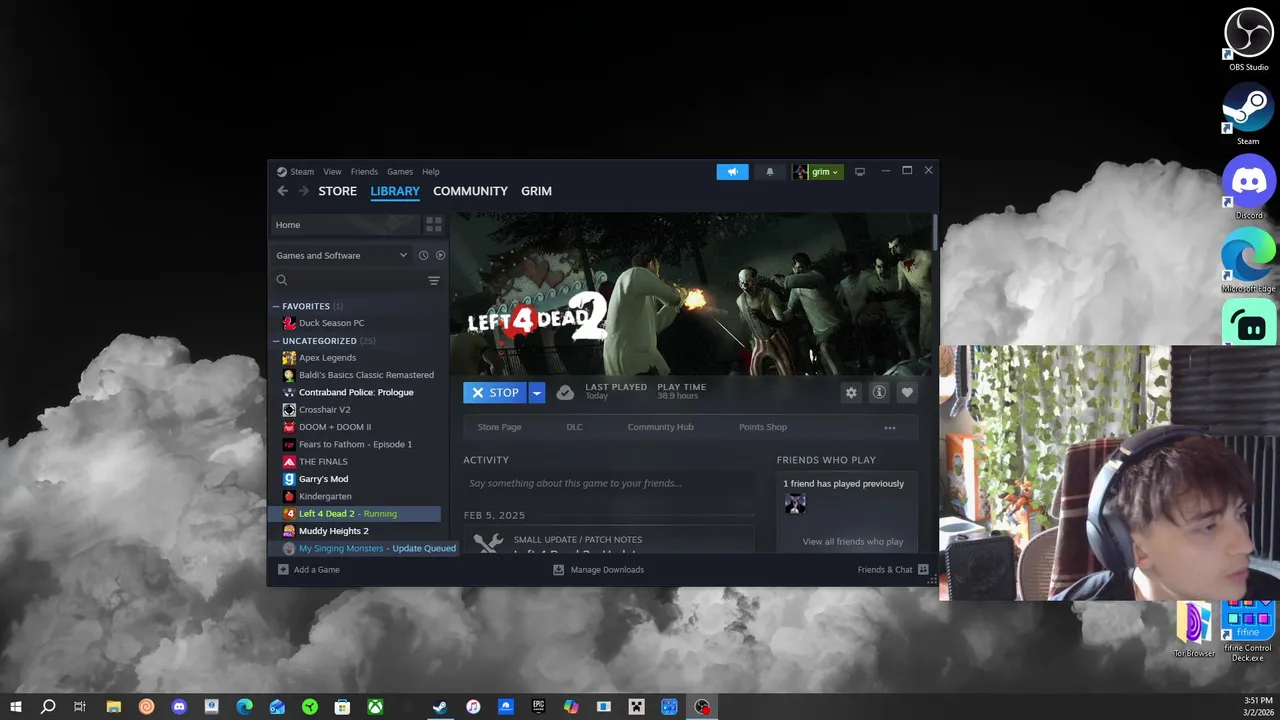
Task: Open the Windows Start menu
Action: tap(15, 707)
